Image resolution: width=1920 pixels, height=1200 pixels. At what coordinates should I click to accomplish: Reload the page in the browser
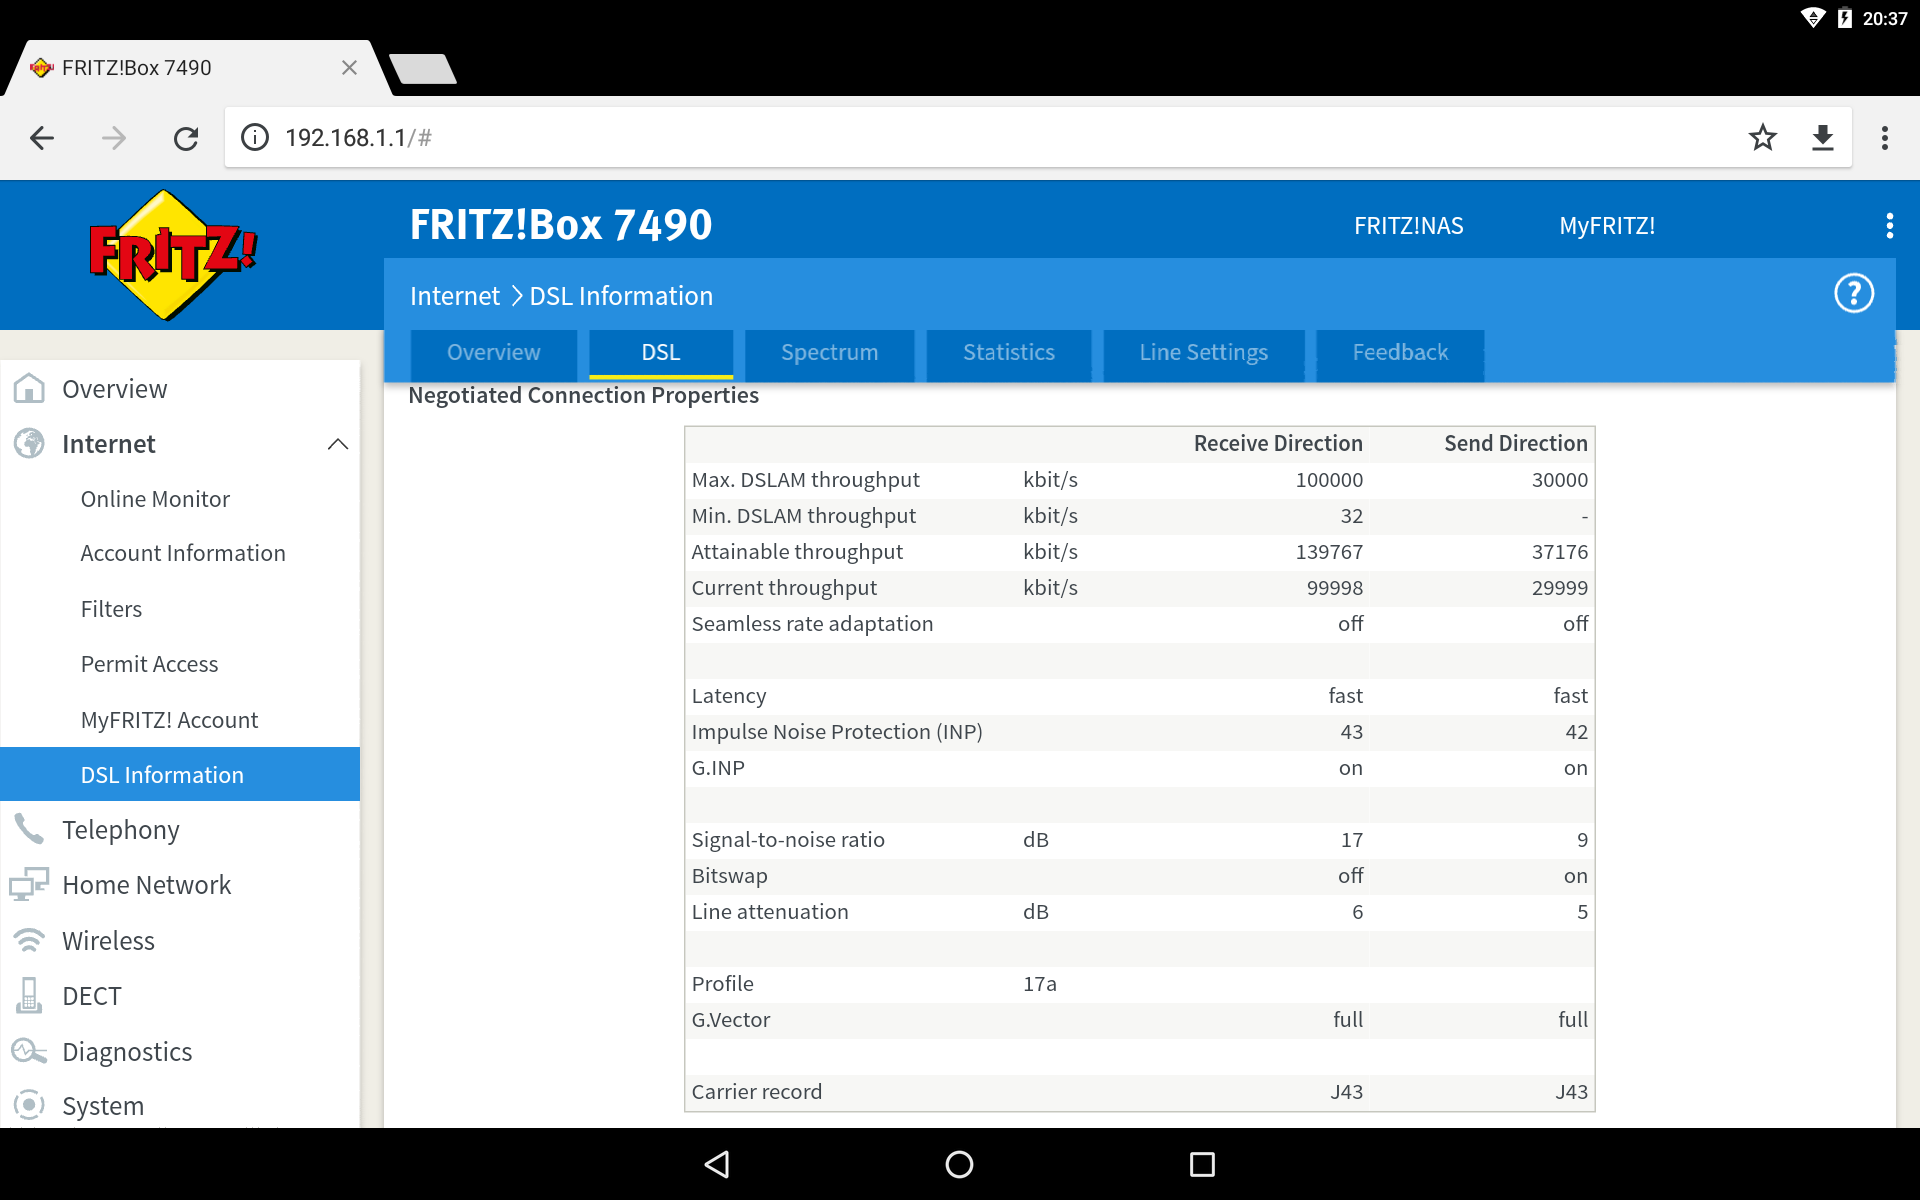[186, 138]
